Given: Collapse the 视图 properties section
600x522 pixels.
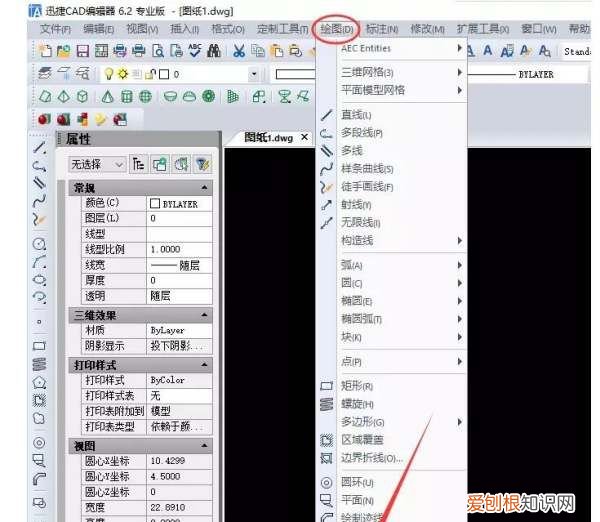Looking at the screenshot, I should pyautogui.click(x=204, y=446).
